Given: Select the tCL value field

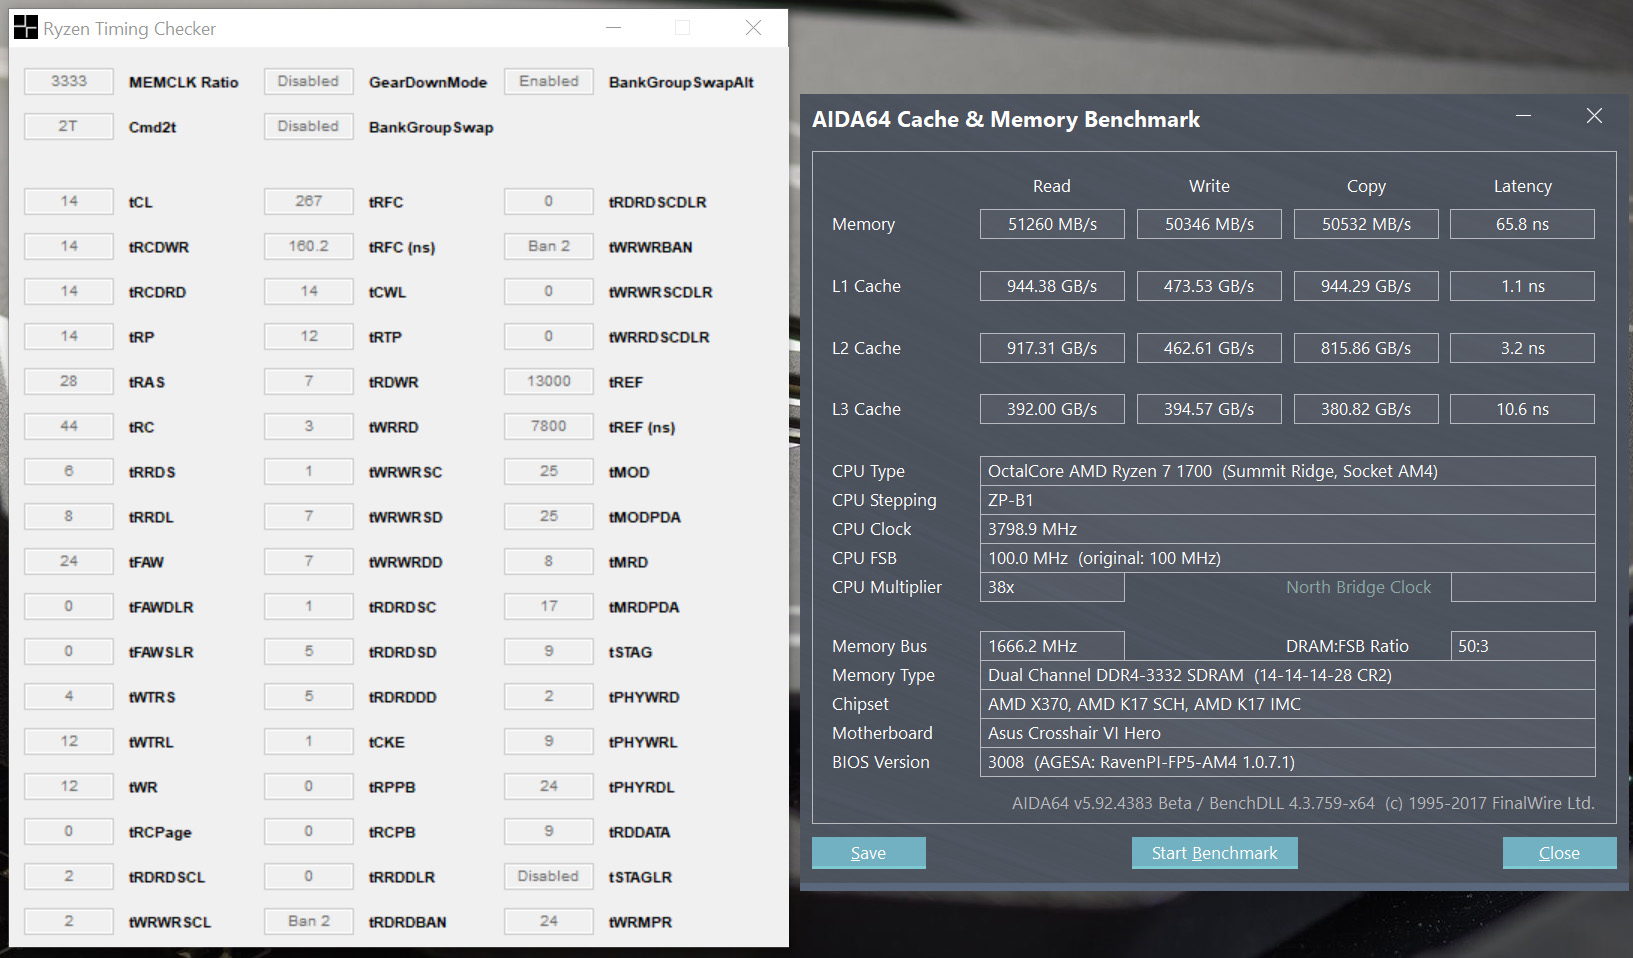Looking at the screenshot, I should [x=69, y=201].
